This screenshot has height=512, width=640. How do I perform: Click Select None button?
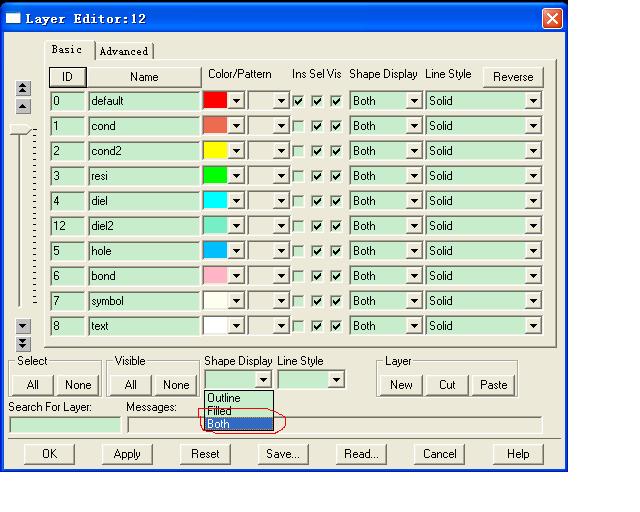[x=78, y=385]
